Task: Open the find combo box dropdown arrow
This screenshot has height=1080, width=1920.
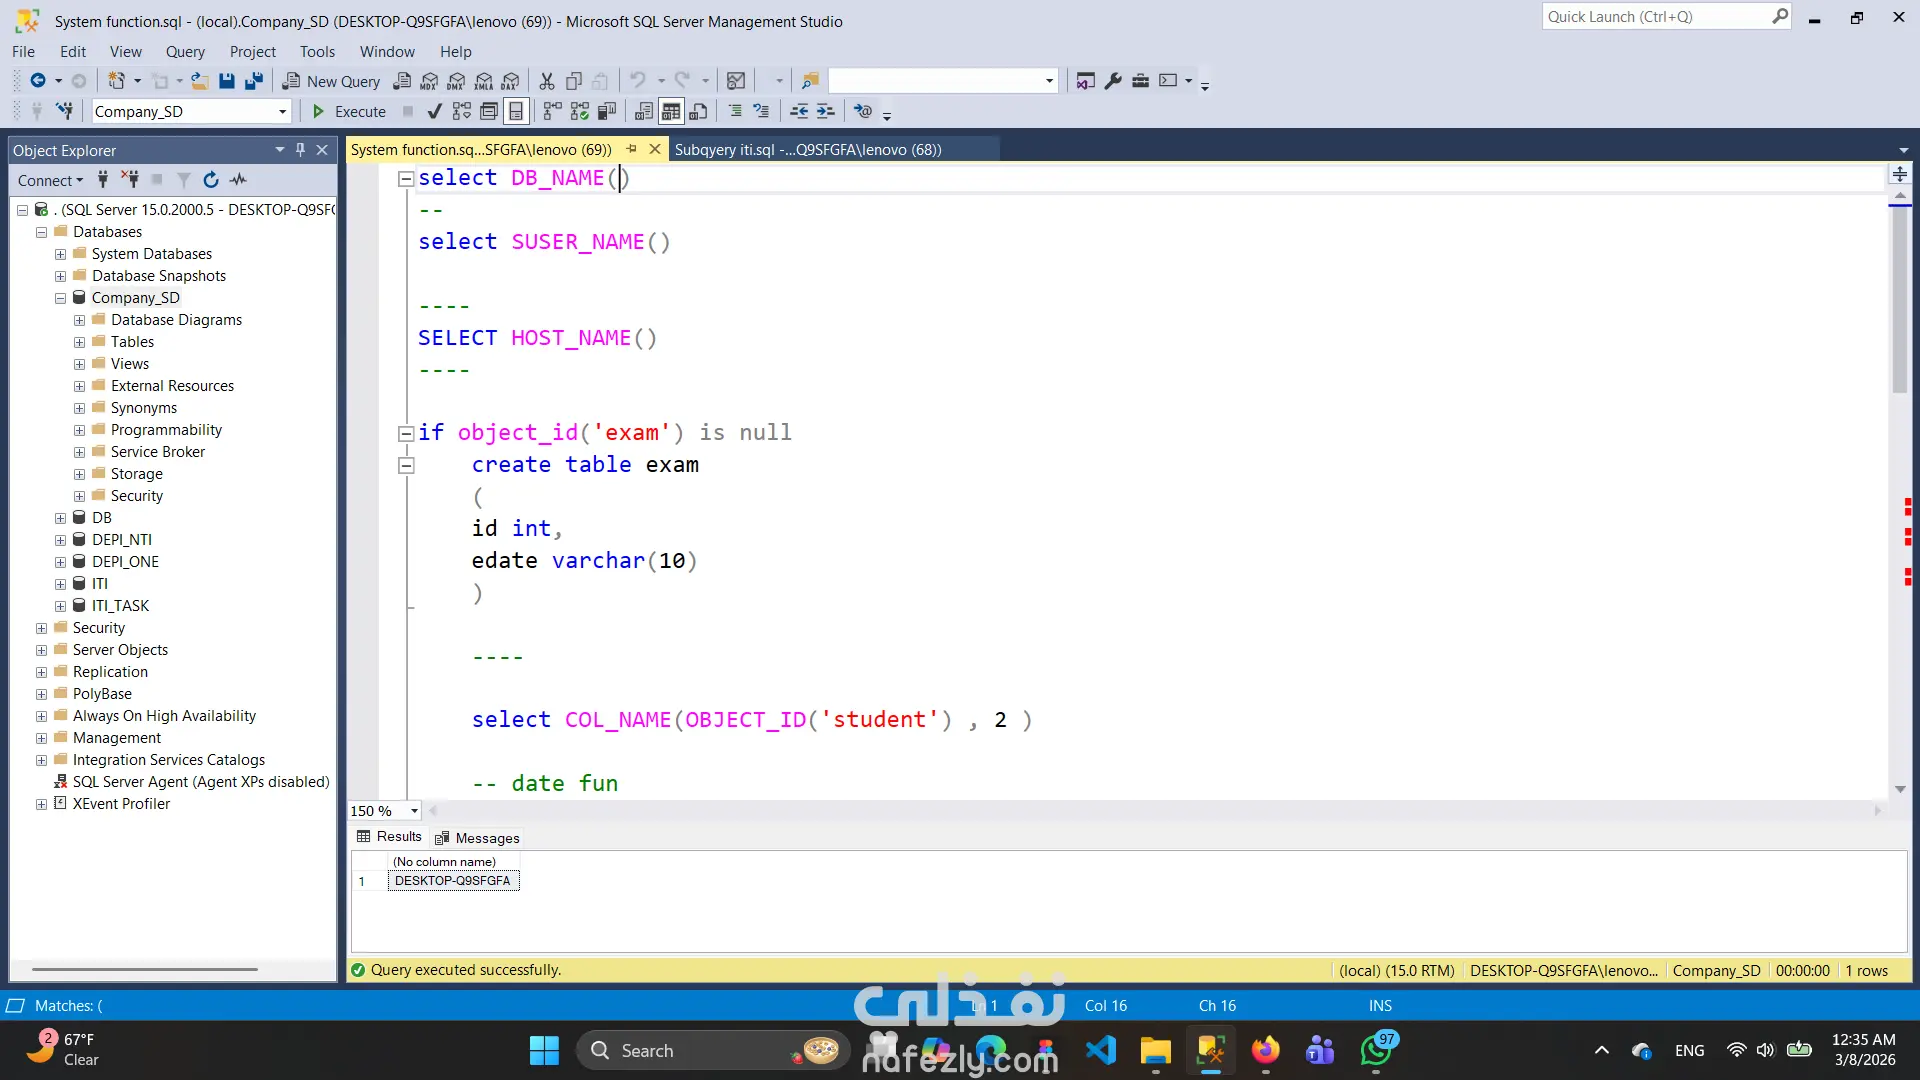Action: click(x=1049, y=81)
